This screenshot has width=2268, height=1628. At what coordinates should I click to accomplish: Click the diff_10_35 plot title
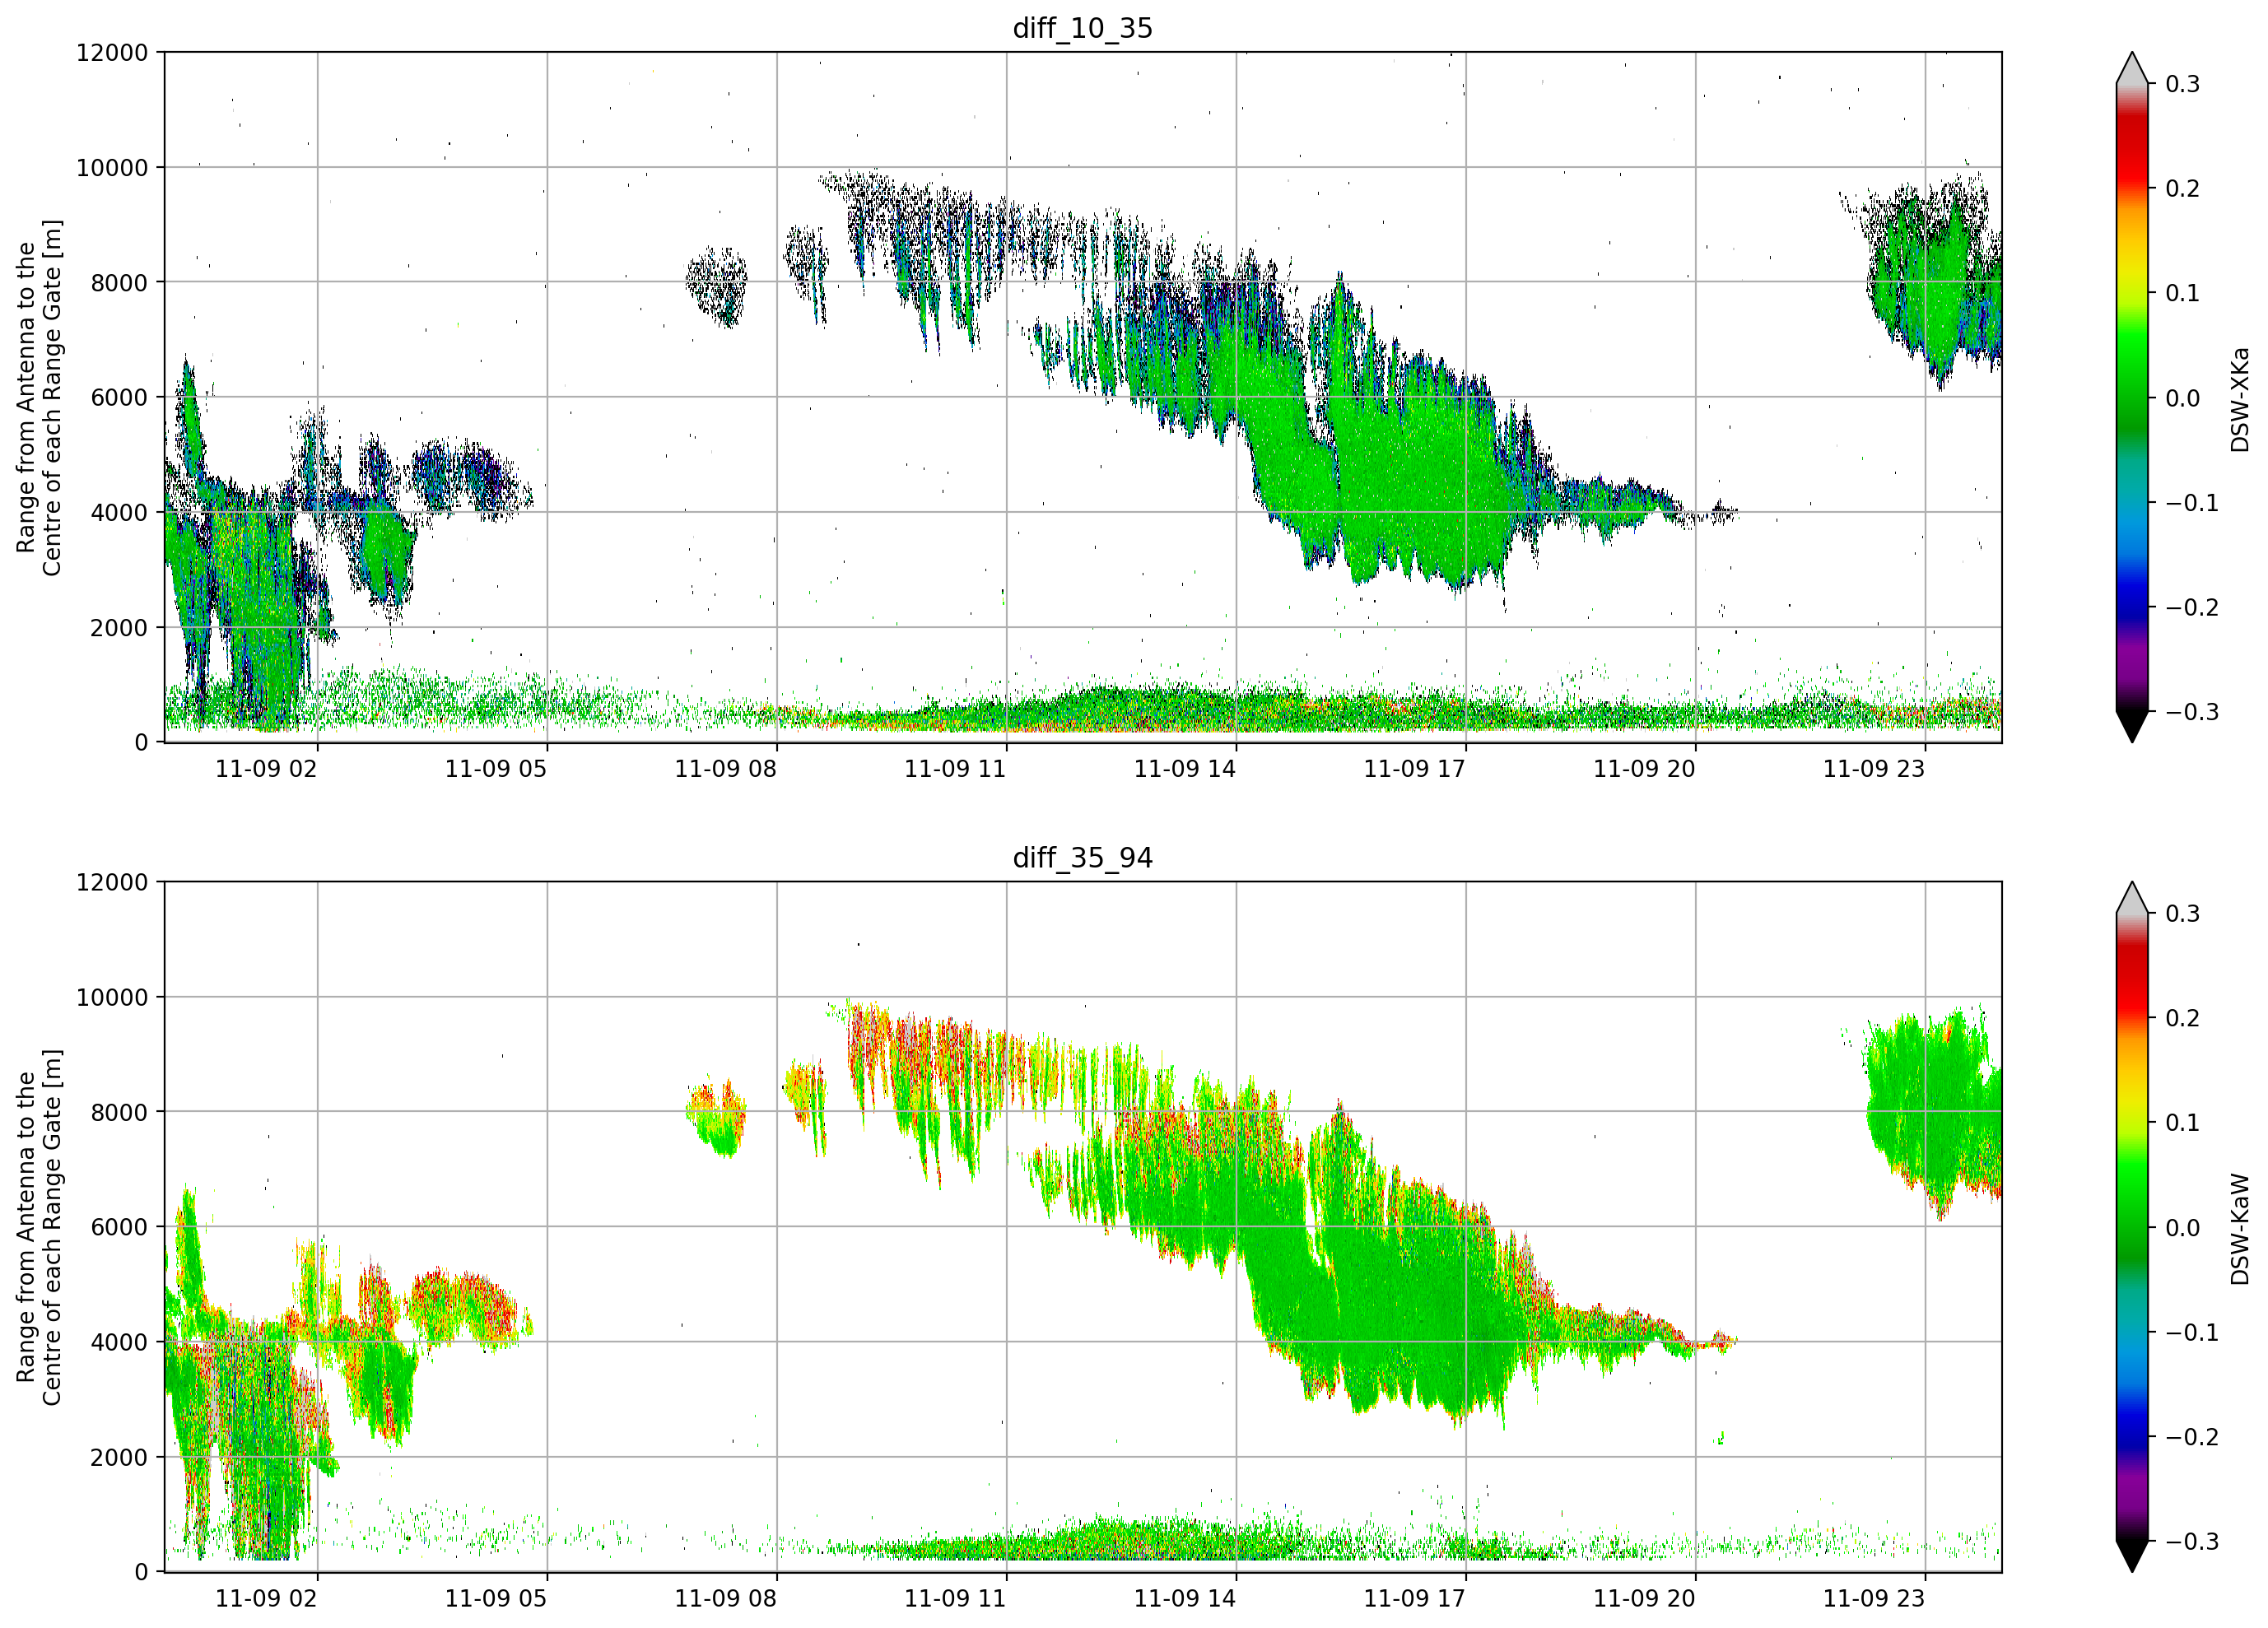[1083, 28]
